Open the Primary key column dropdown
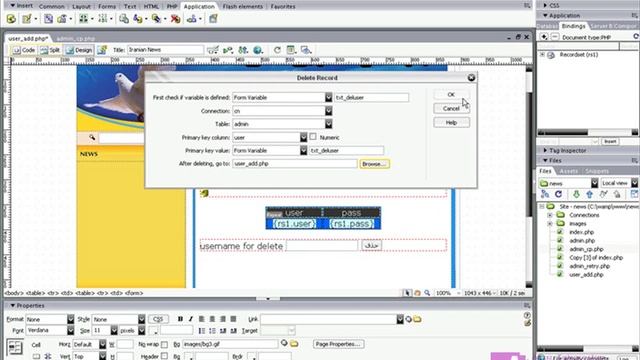The height and width of the screenshot is (360, 640). (303, 138)
